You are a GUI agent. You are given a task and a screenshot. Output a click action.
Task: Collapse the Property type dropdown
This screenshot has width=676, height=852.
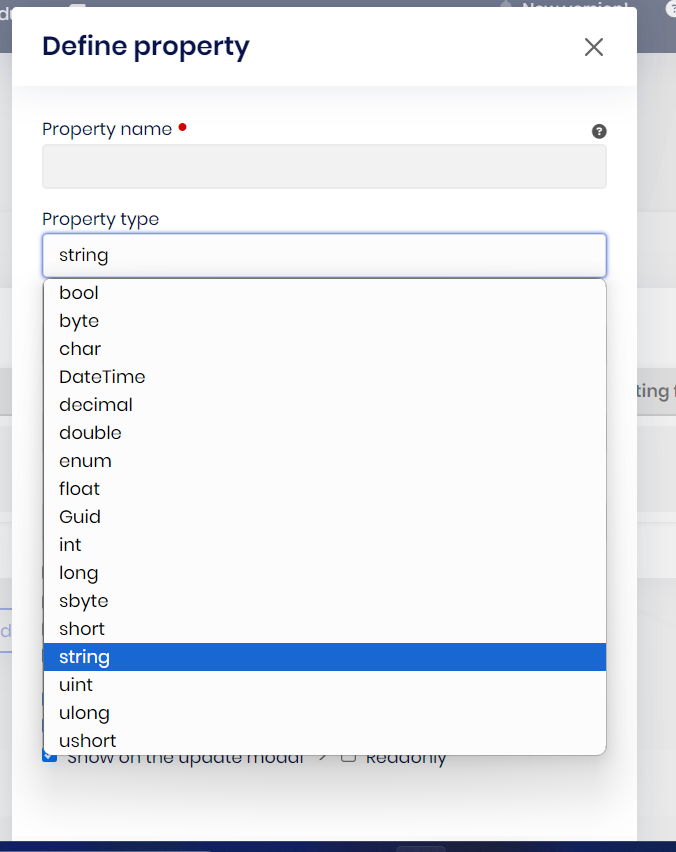[x=324, y=255]
